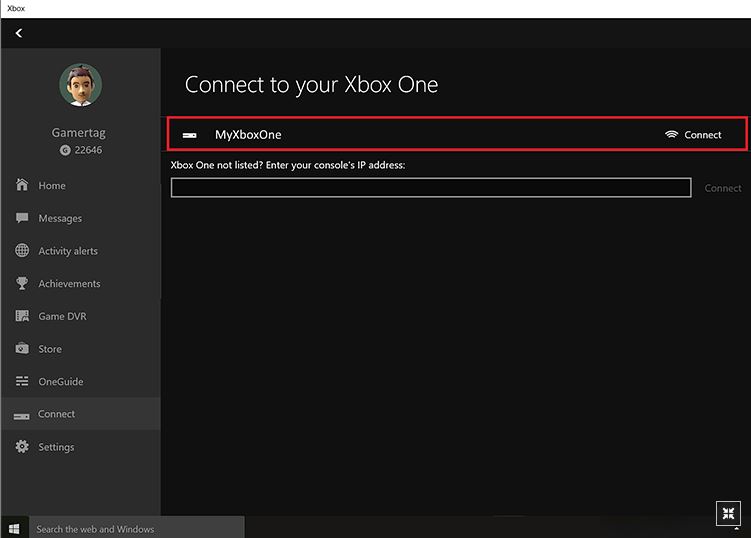Open Messages in the sidebar
Screen dimensions: 751x538
(60, 218)
